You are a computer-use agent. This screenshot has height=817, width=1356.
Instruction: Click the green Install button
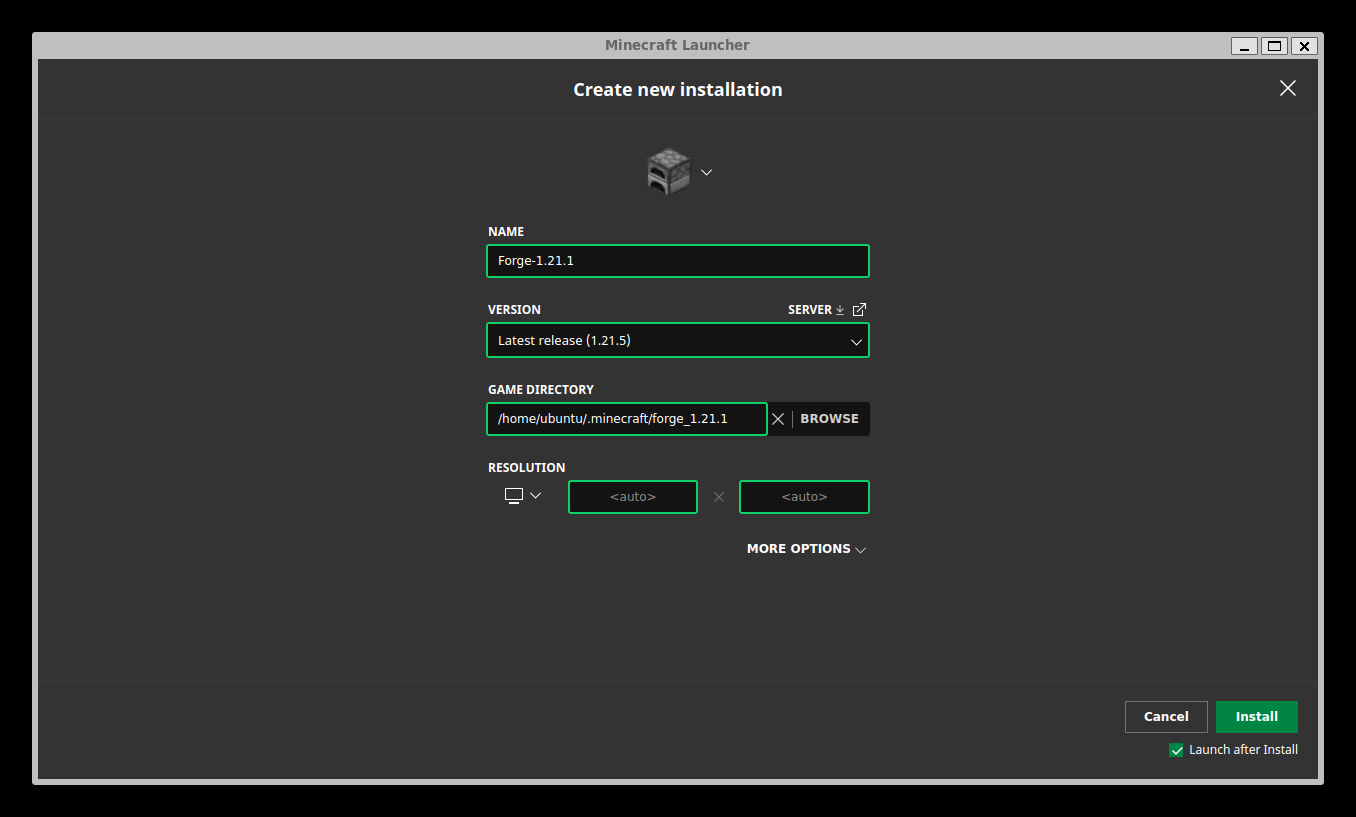pyautogui.click(x=1257, y=717)
